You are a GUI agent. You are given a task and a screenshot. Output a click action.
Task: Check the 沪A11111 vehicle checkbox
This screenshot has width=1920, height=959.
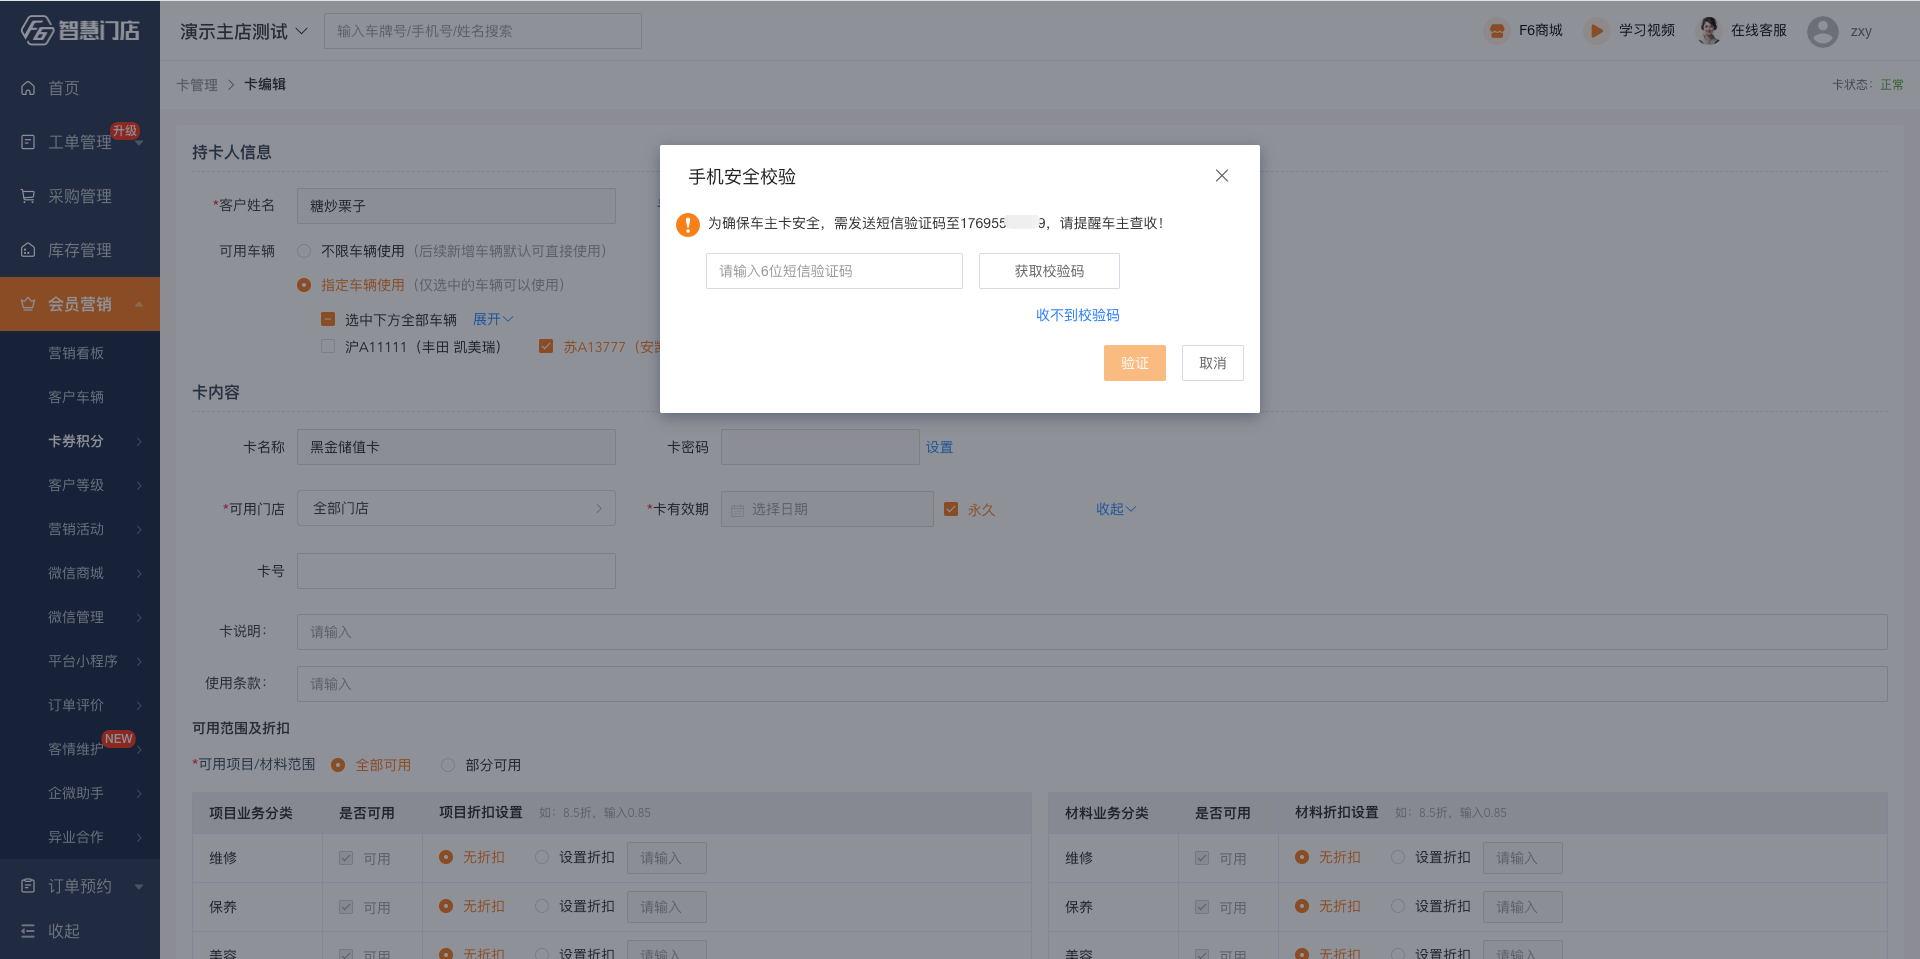point(328,347)
